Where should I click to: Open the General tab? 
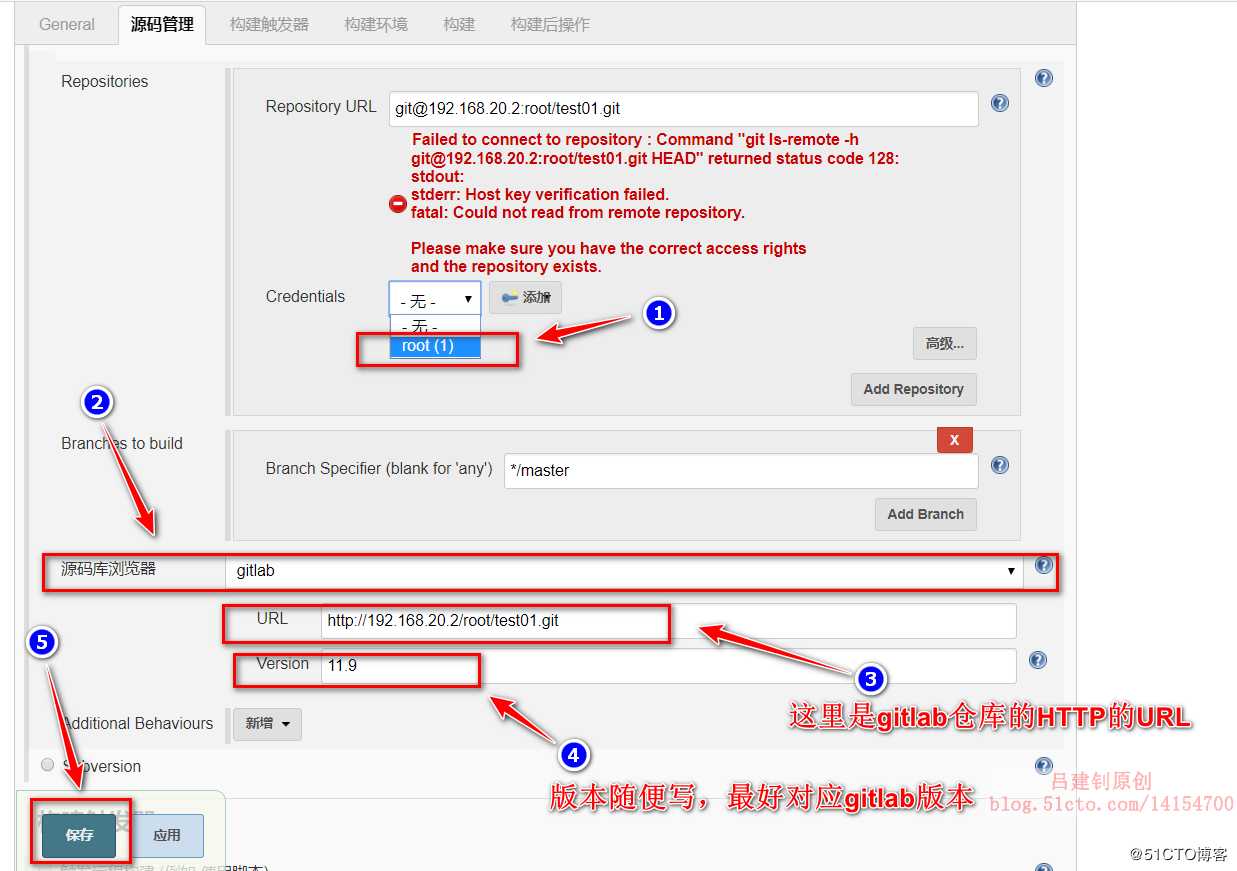click(x=67, y=24)
